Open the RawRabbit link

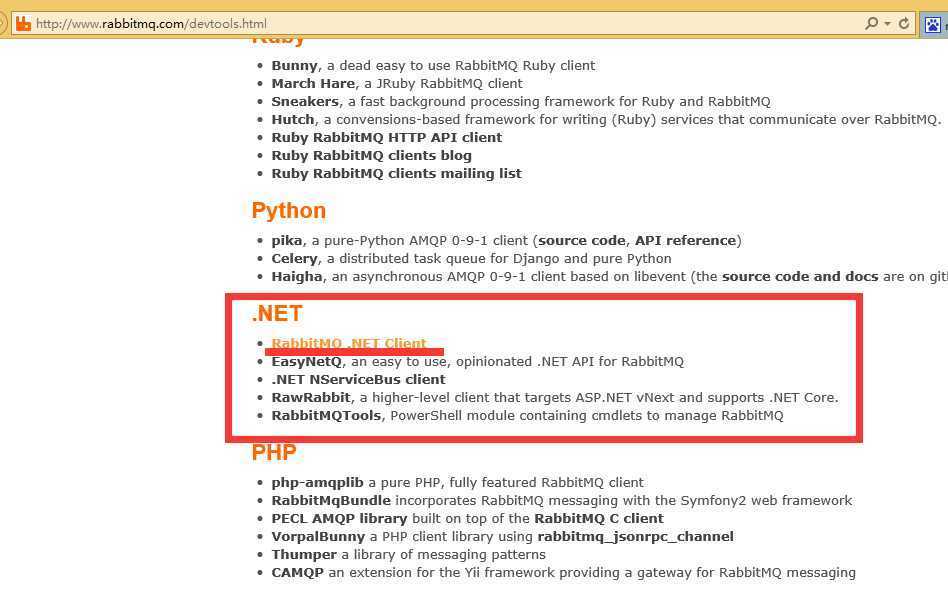click(311, 398)
